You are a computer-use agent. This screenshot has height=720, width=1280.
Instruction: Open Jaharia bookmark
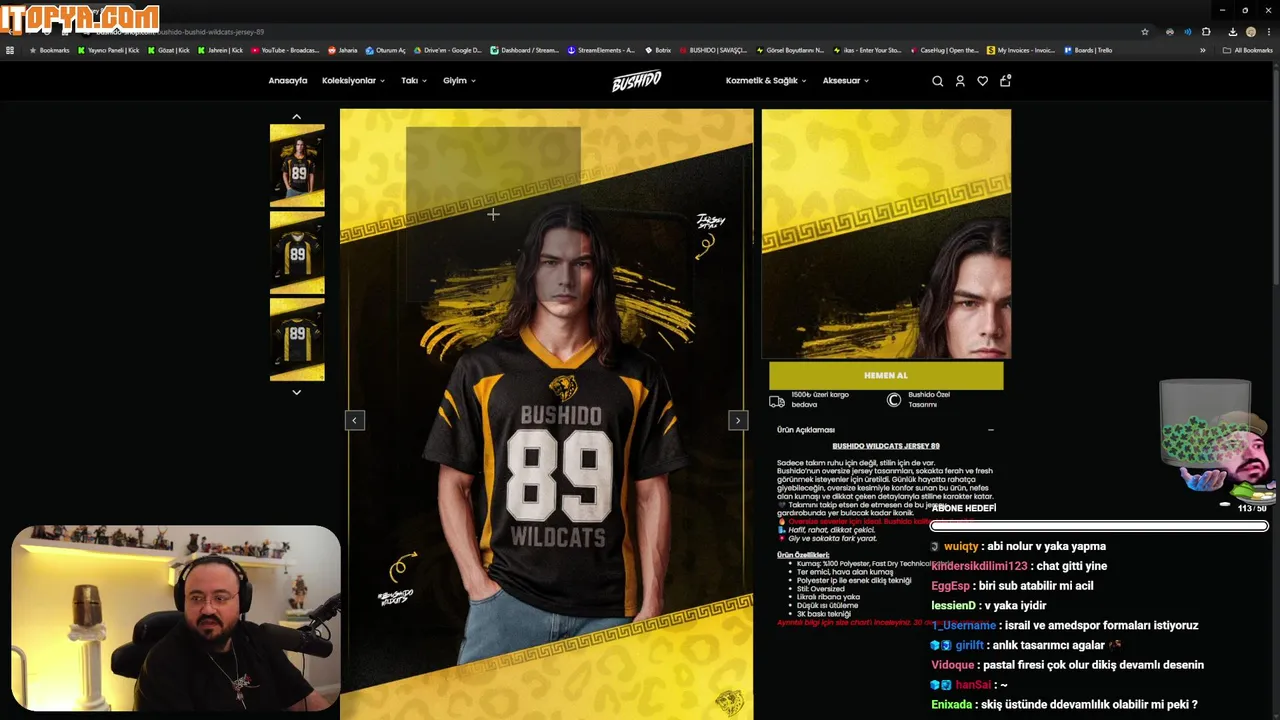(x=343, y=50)
